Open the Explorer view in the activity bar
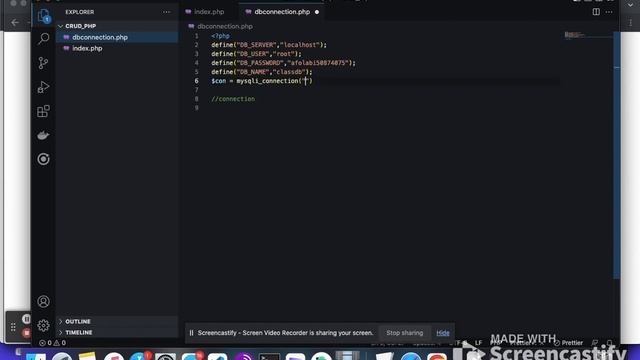 pyautogui.click(x=43, y=16)
